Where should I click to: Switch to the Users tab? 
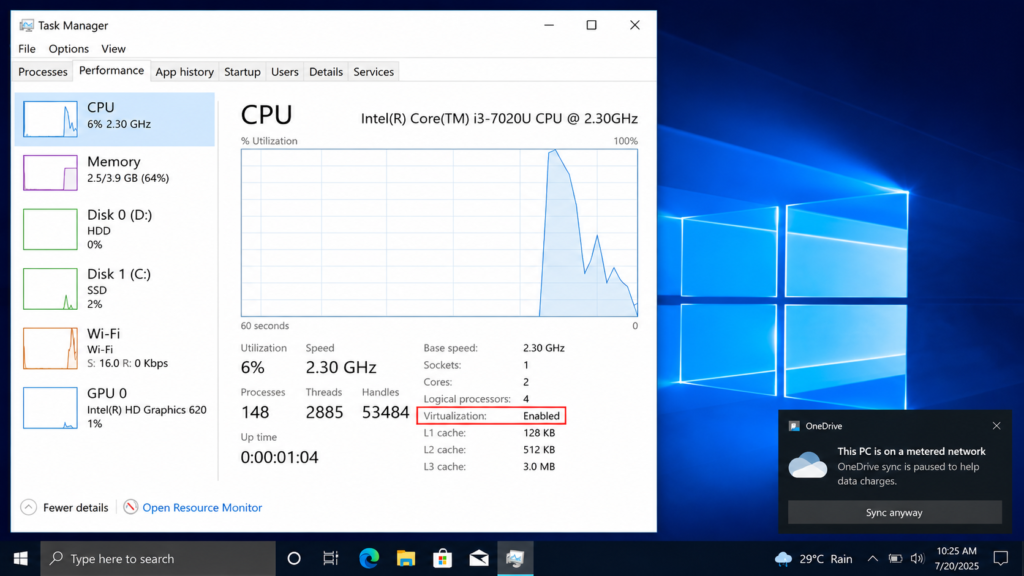285,72
